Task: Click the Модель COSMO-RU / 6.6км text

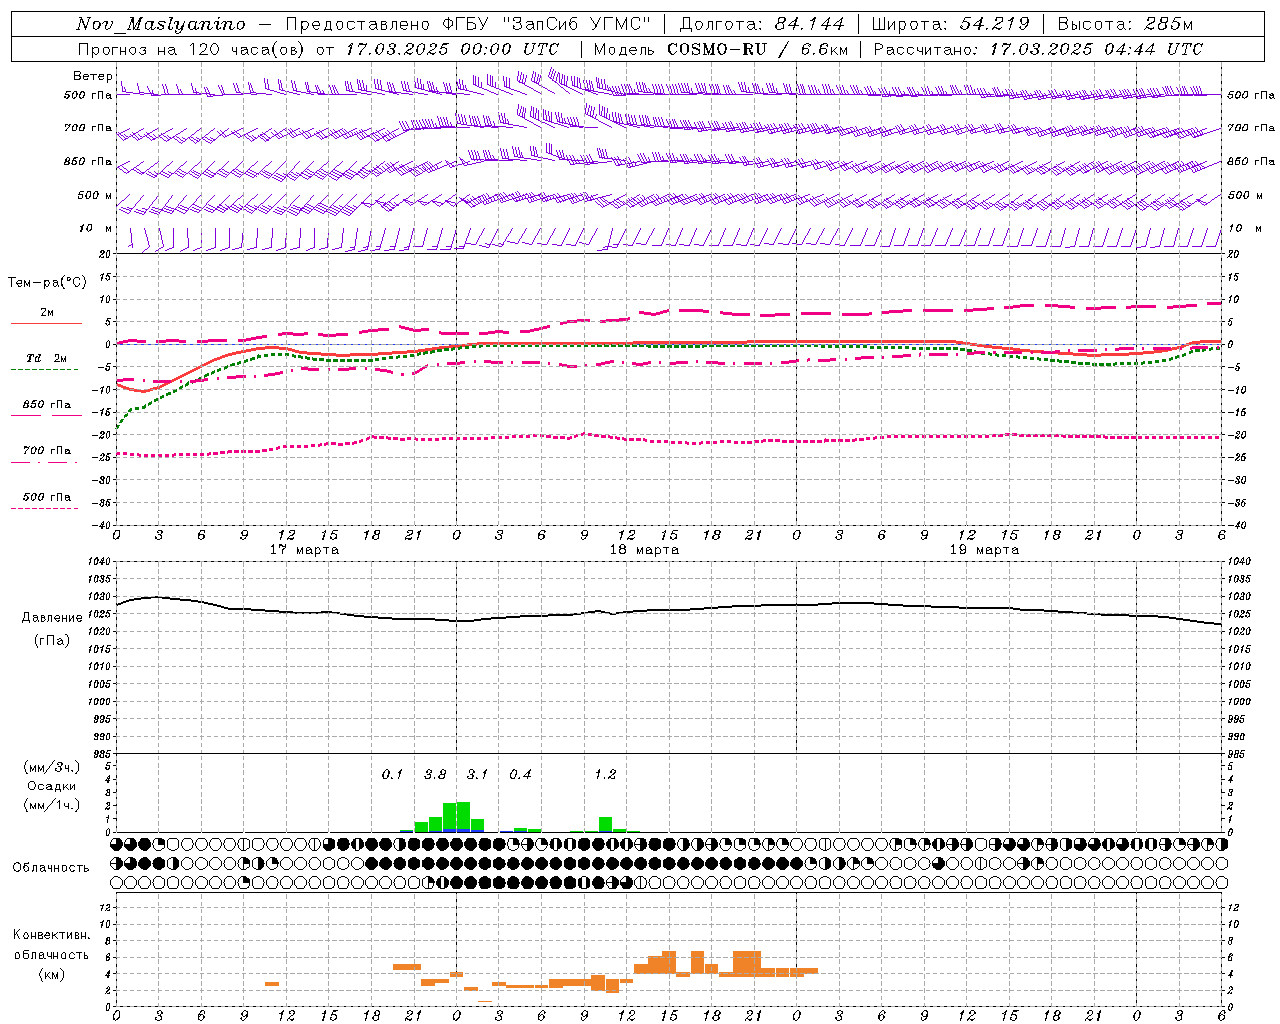Action: [x=721, y=49]
